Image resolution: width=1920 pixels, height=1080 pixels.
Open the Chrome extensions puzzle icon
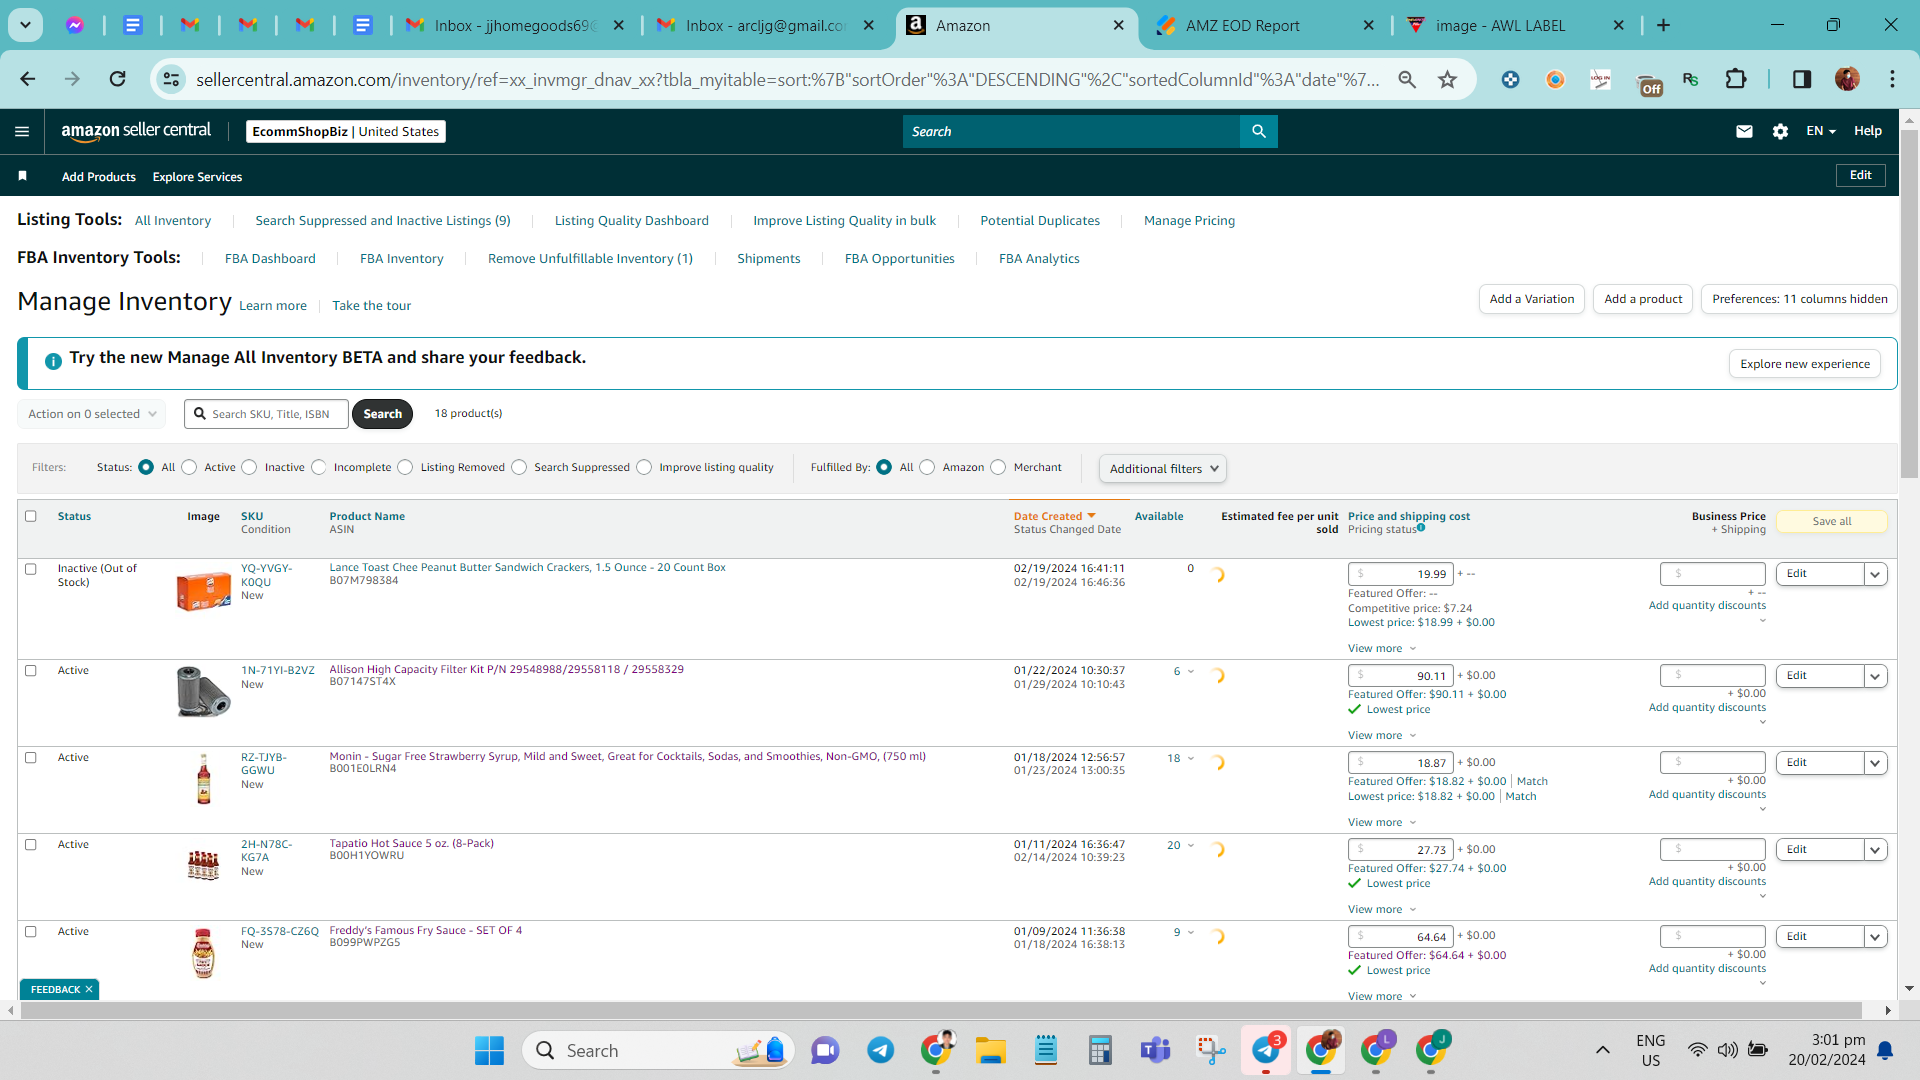[x=1736, y=79]
